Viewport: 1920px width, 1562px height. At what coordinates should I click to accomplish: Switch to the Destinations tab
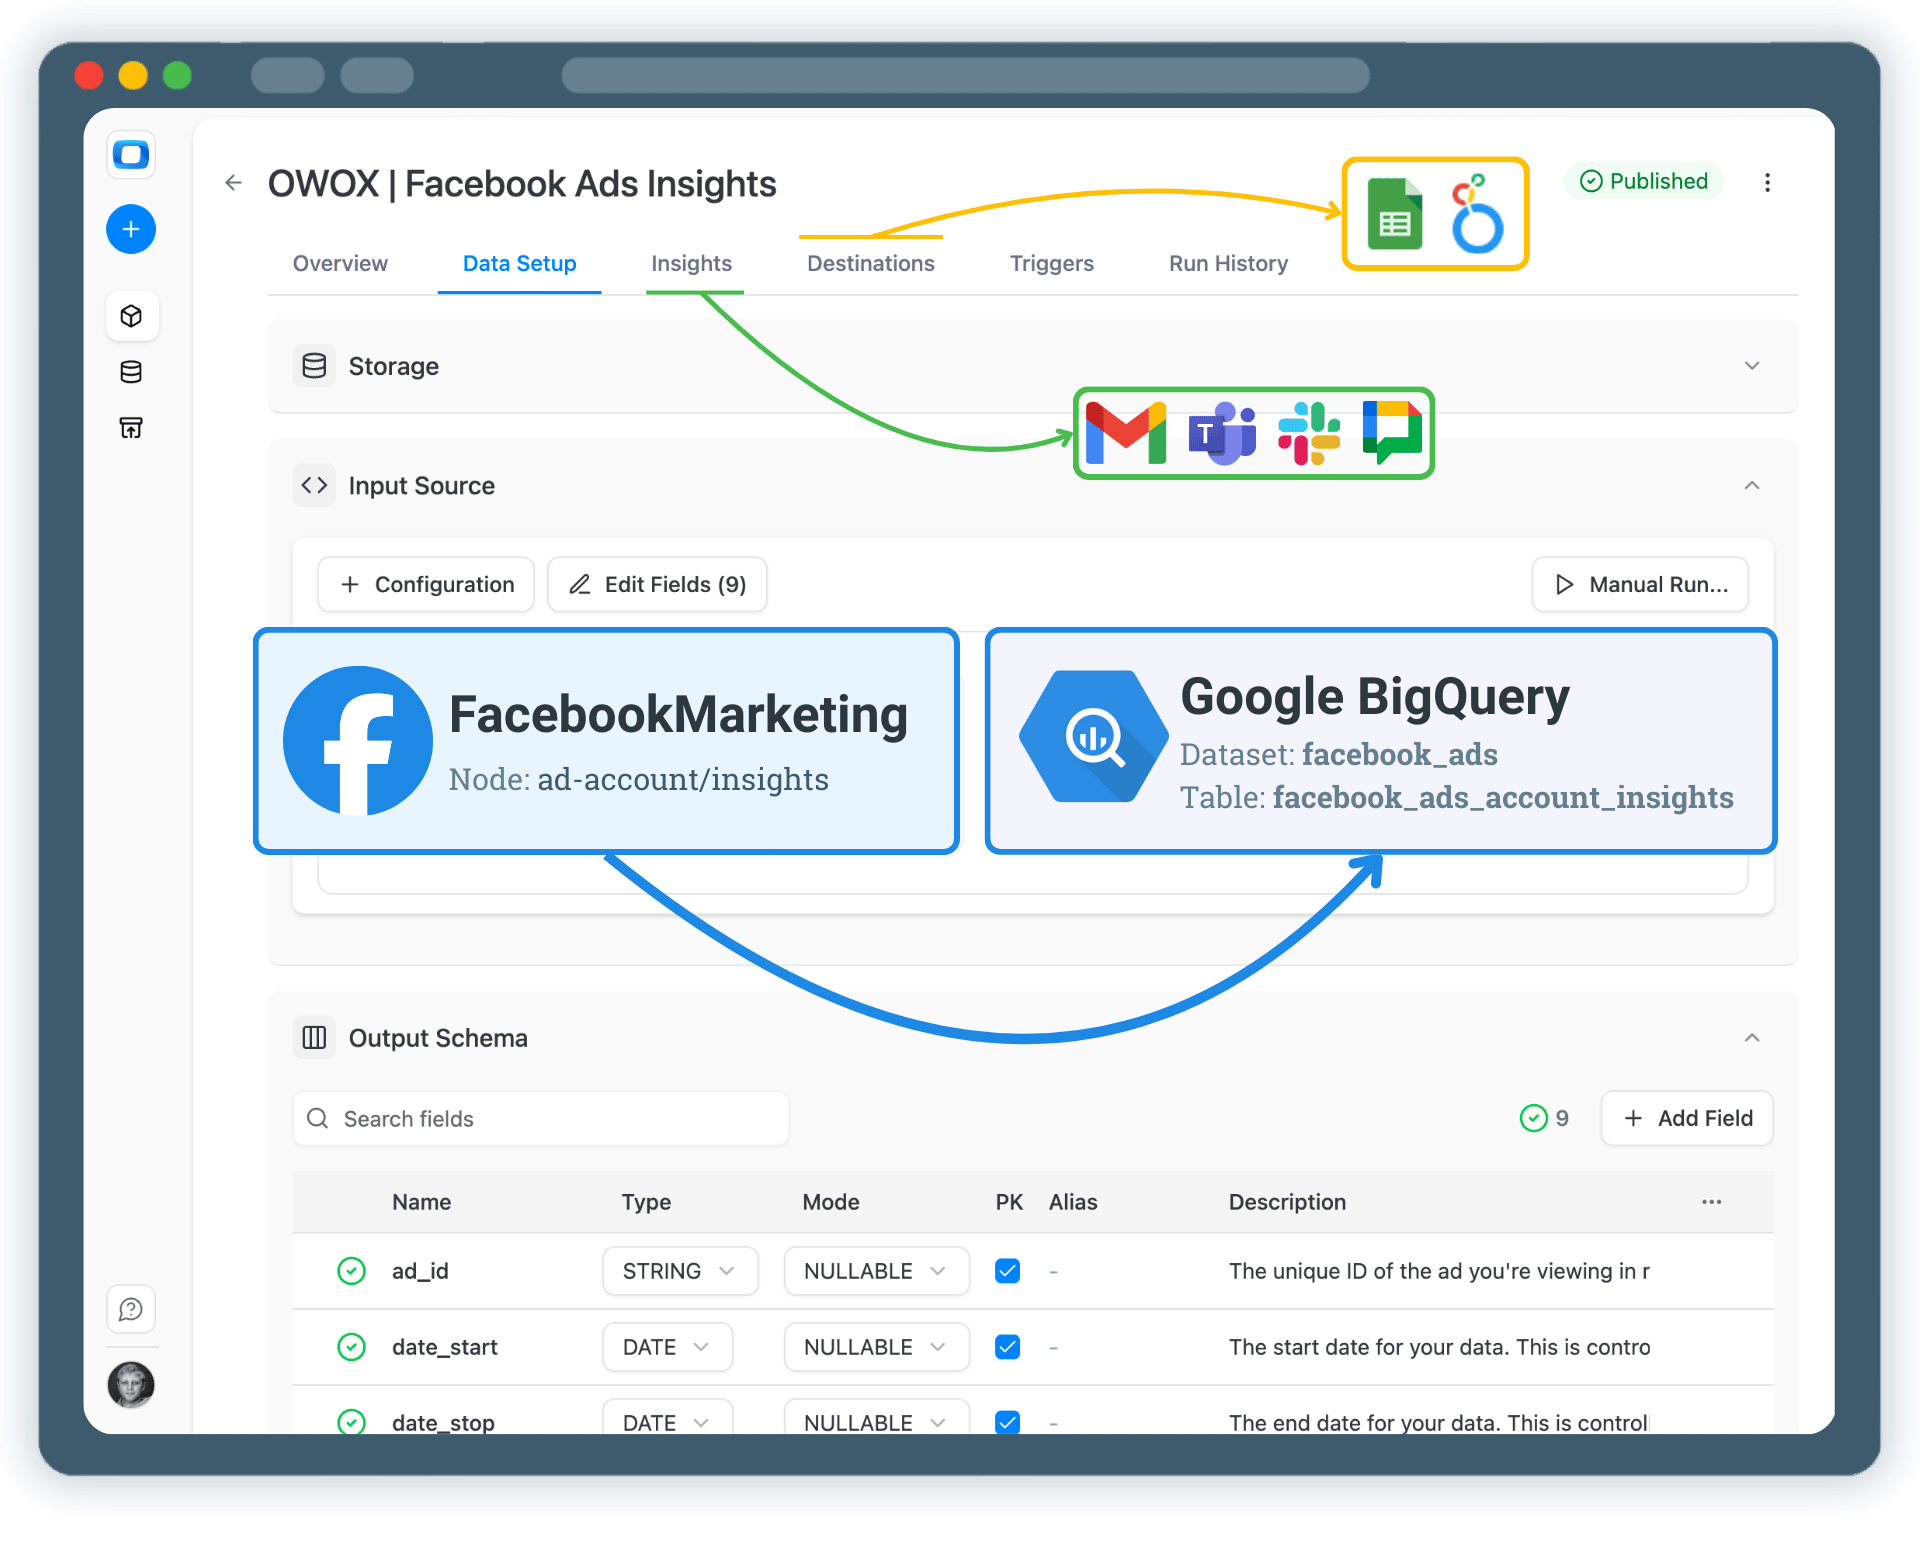click(x=870, y=263)
